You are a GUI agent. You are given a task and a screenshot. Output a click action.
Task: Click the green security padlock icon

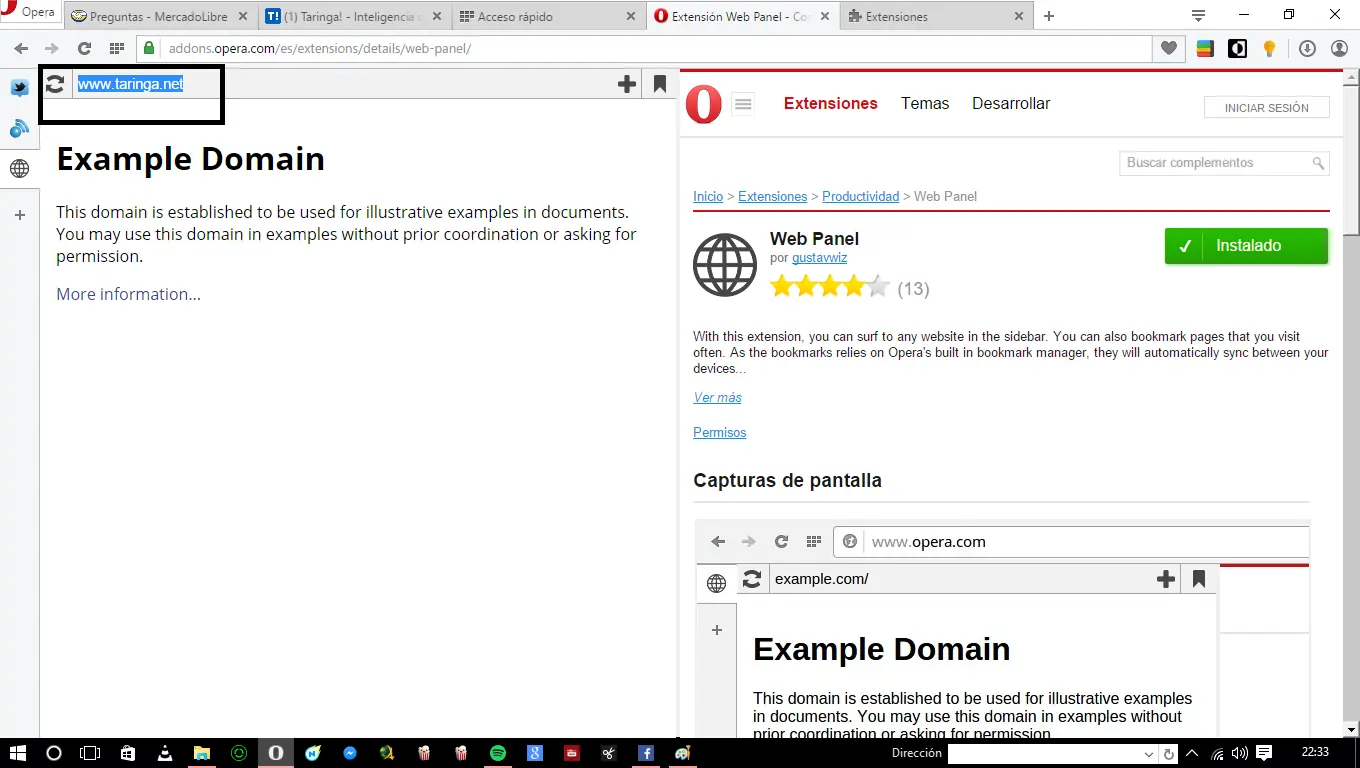[x=149, y=48]
